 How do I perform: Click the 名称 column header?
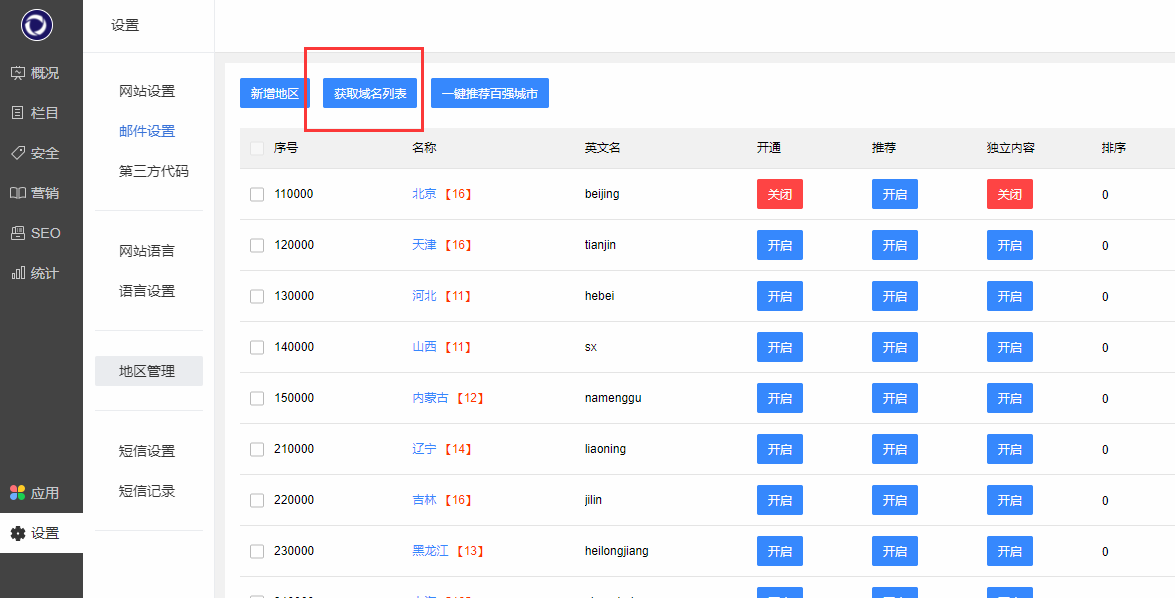pos(424,148)
